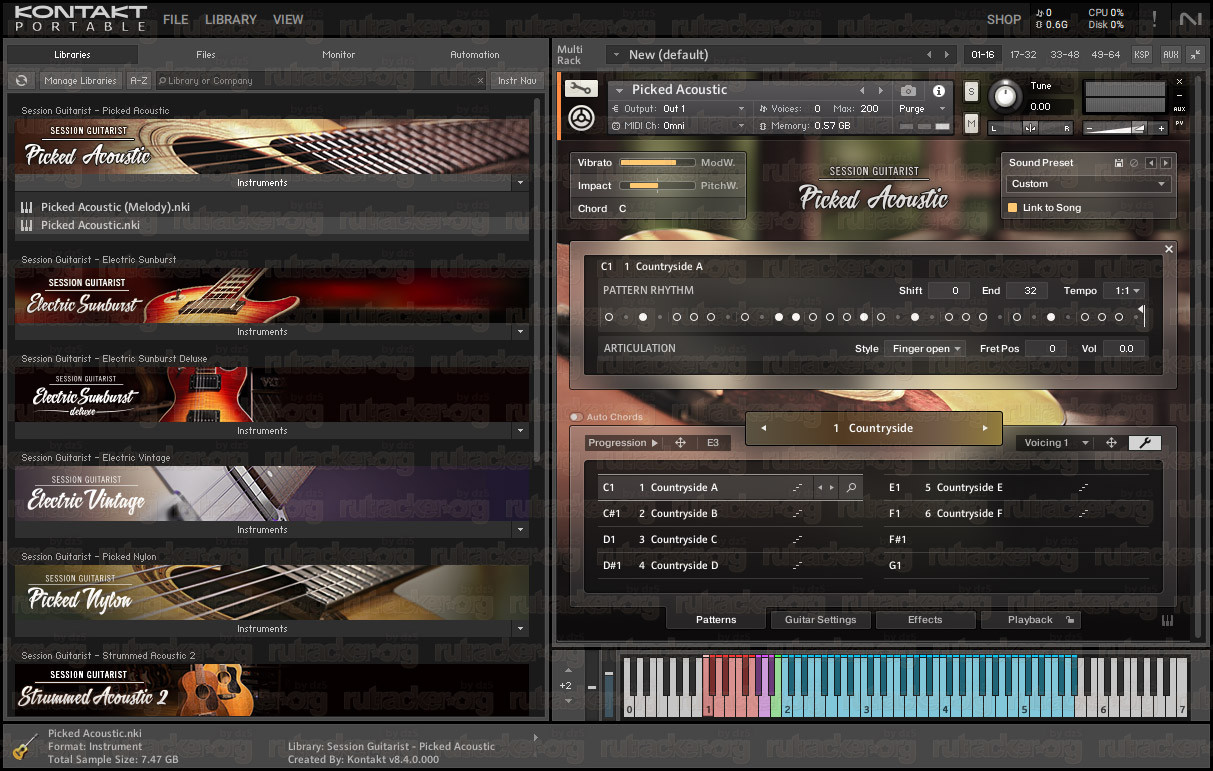Open the Style Finger open dropdown
The height and width of the screenshot is (771, 1213).
coord(925,349)
